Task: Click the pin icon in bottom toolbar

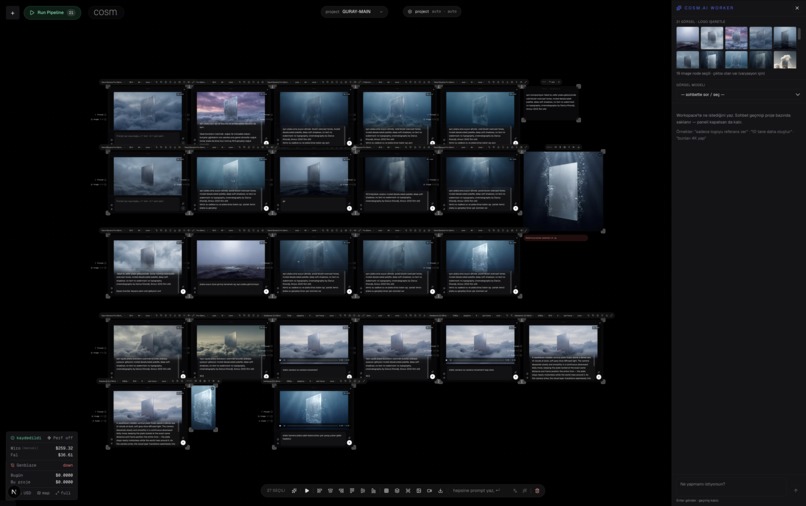Action: (294, 491)
